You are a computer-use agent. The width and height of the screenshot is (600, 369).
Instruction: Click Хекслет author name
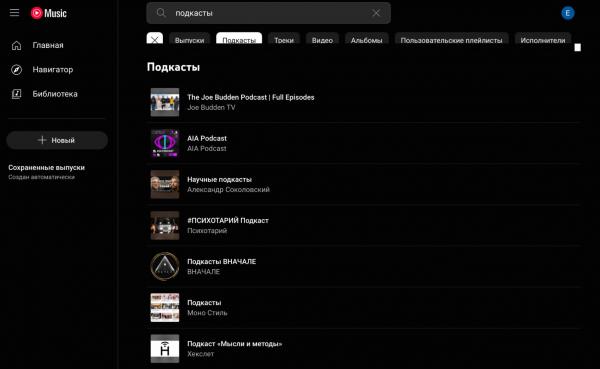(x=201, y=354)
